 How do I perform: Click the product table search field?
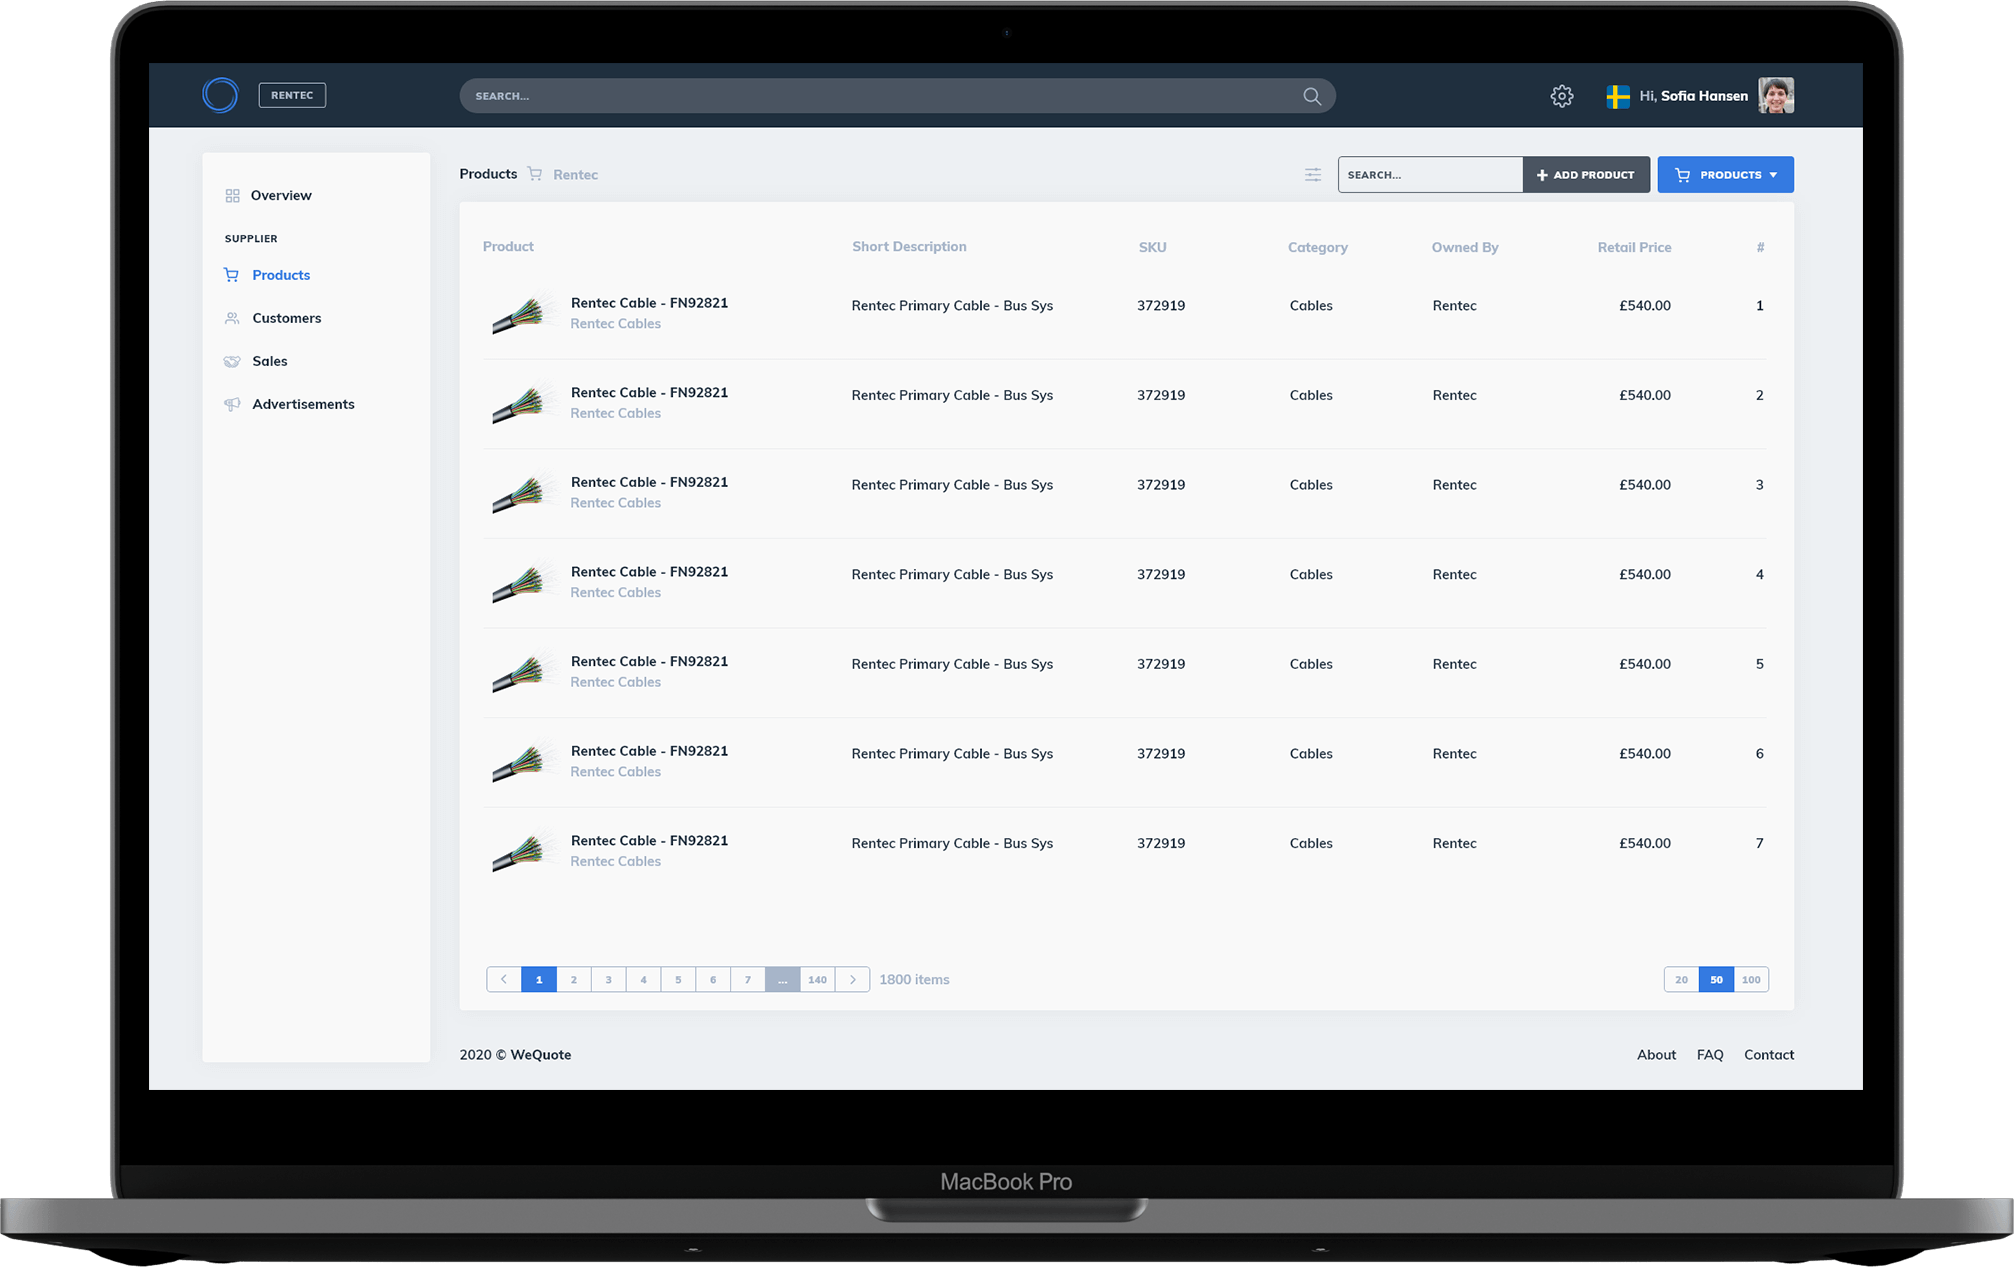pyautogui.click(x=1429, y=175)
